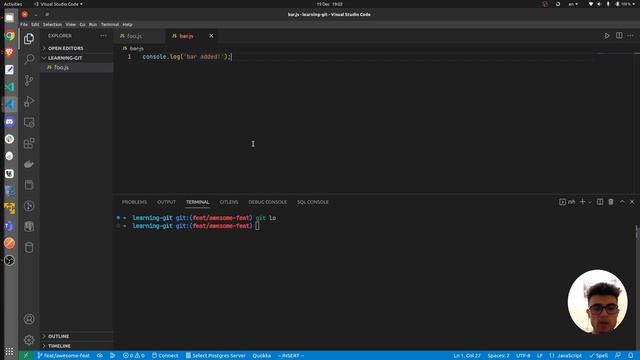Open the Search view in activity bar
This screenshot has width=640, height=360.
tap(29, 59)
